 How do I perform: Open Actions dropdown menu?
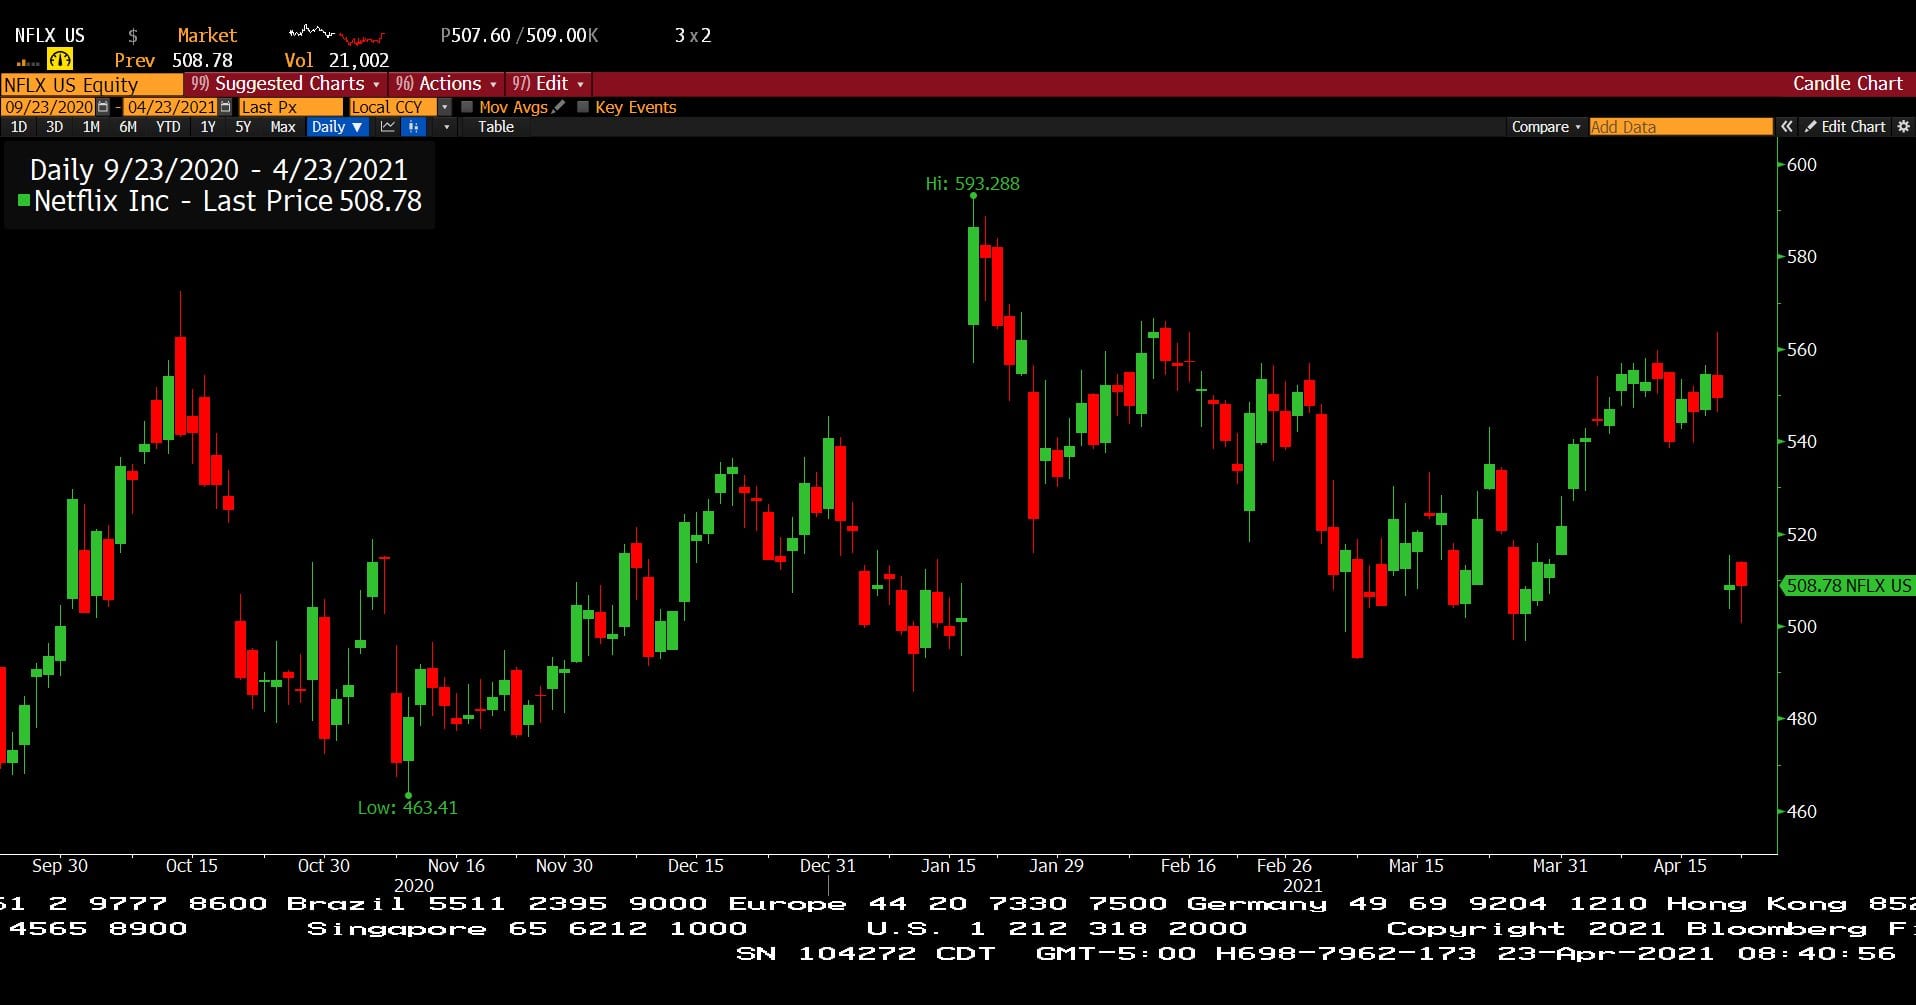(x=446, y=84)
